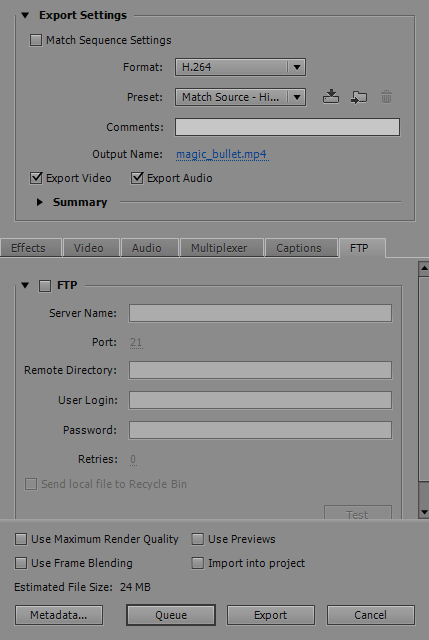Click the scrollbar down arrow

coord(424,512)
